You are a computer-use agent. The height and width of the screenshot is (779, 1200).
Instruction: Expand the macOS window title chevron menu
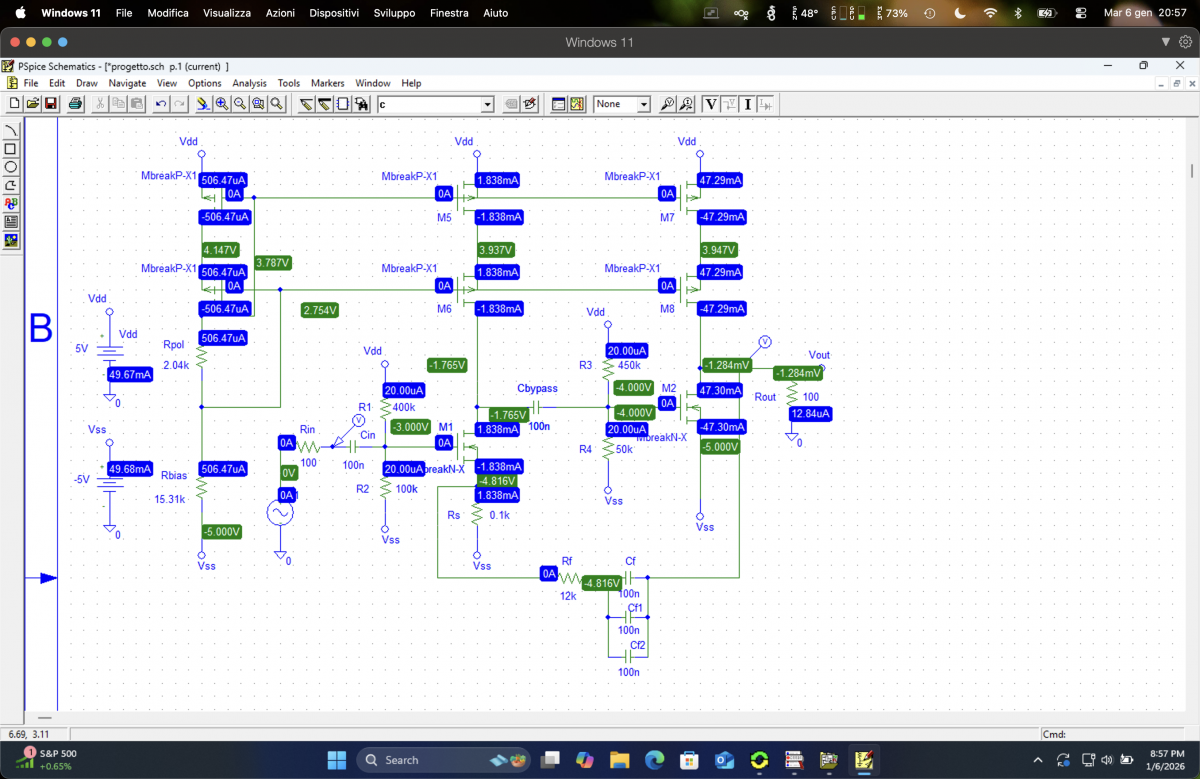pyautogui.click(x=1165, y=42)
